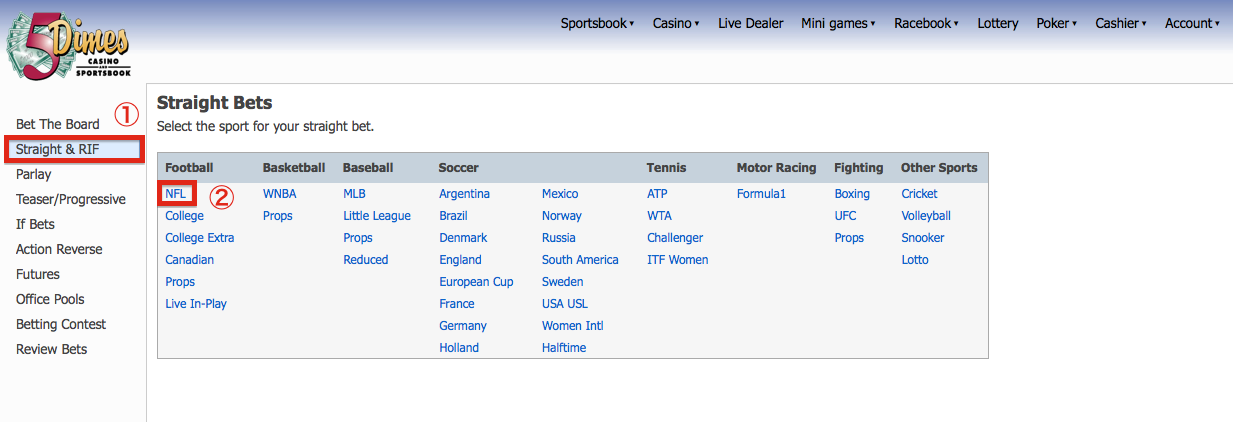Viewport: 1233px width, 422px height.
Task: Open the Racebook dropdown
Action: point(926,23)
